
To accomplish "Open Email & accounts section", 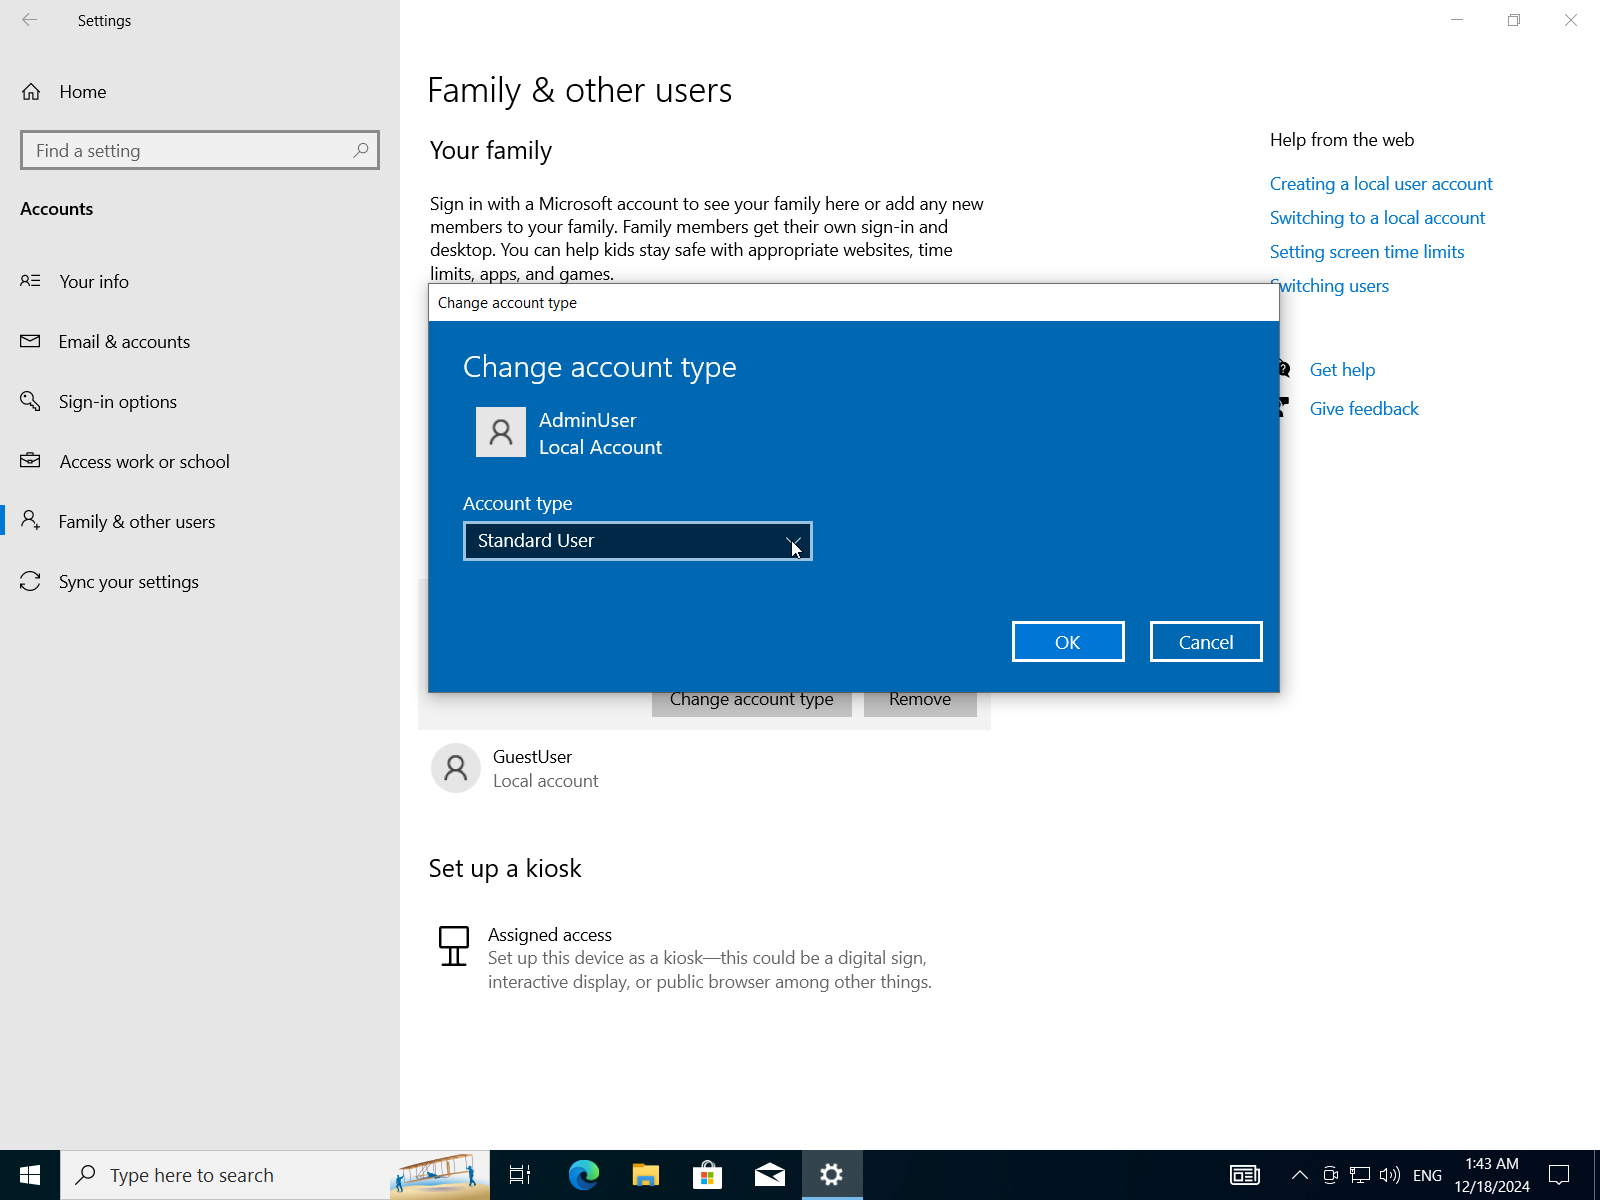I will pos(124,342).
